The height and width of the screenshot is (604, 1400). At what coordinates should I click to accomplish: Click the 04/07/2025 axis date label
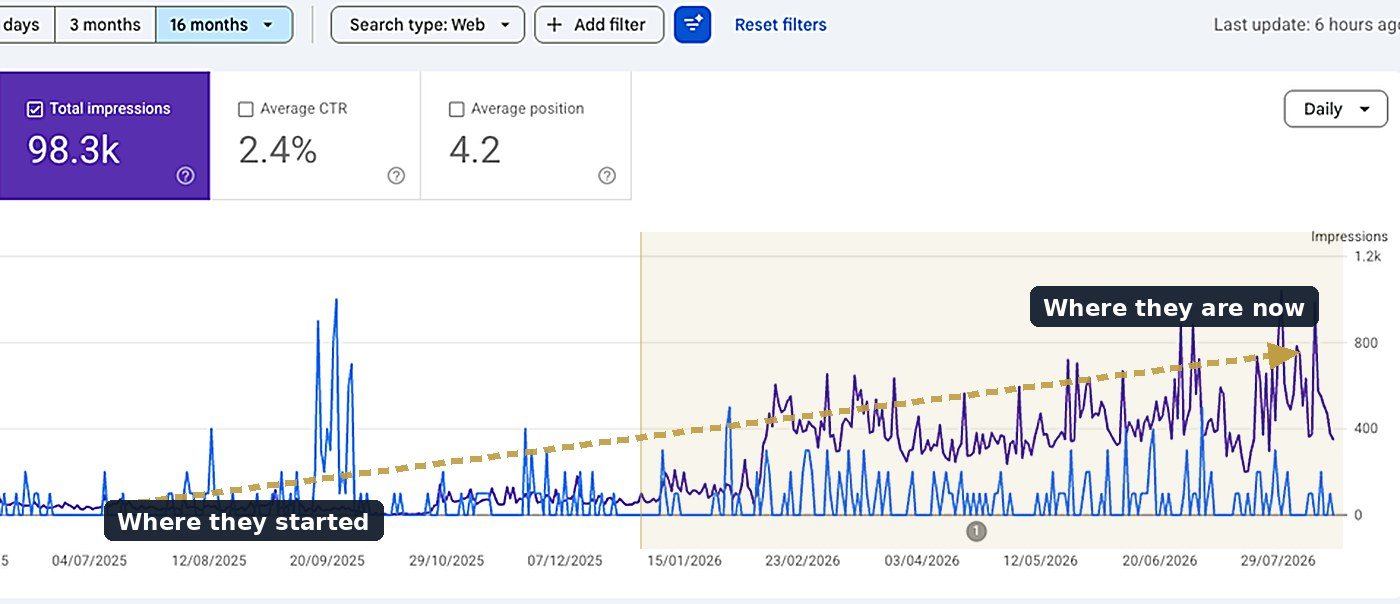tap(90, 561)
